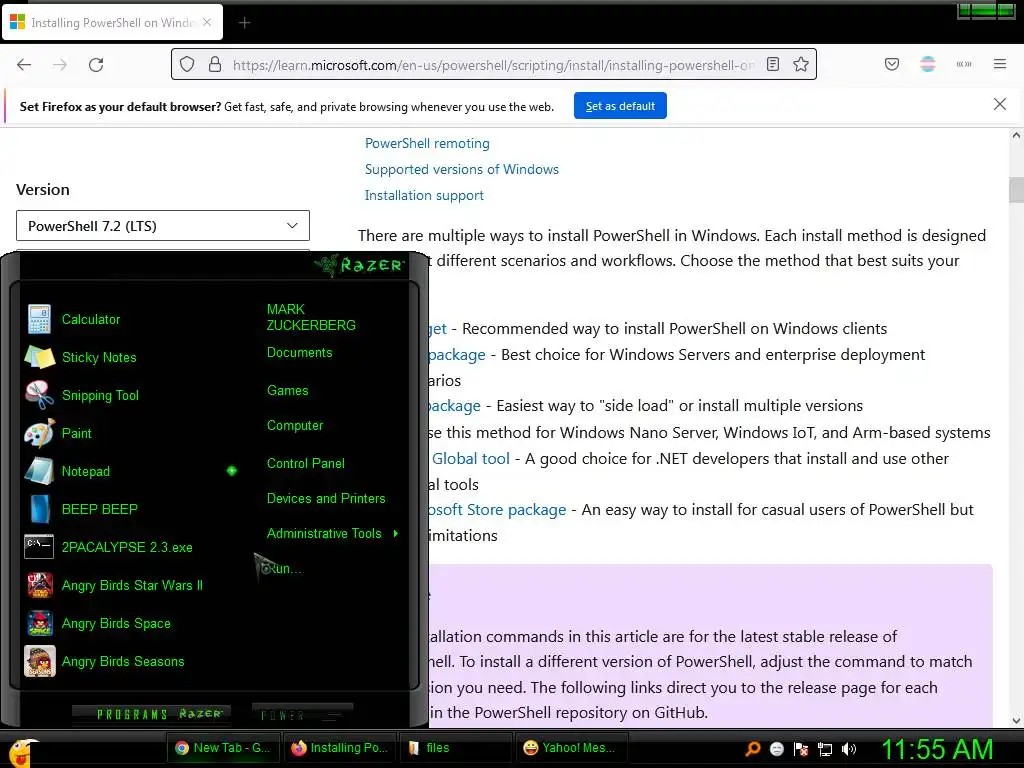This screenshot has height=768, width=1024.
Task: Open Snipping Tool scissors icon
Action: point(39,395)
